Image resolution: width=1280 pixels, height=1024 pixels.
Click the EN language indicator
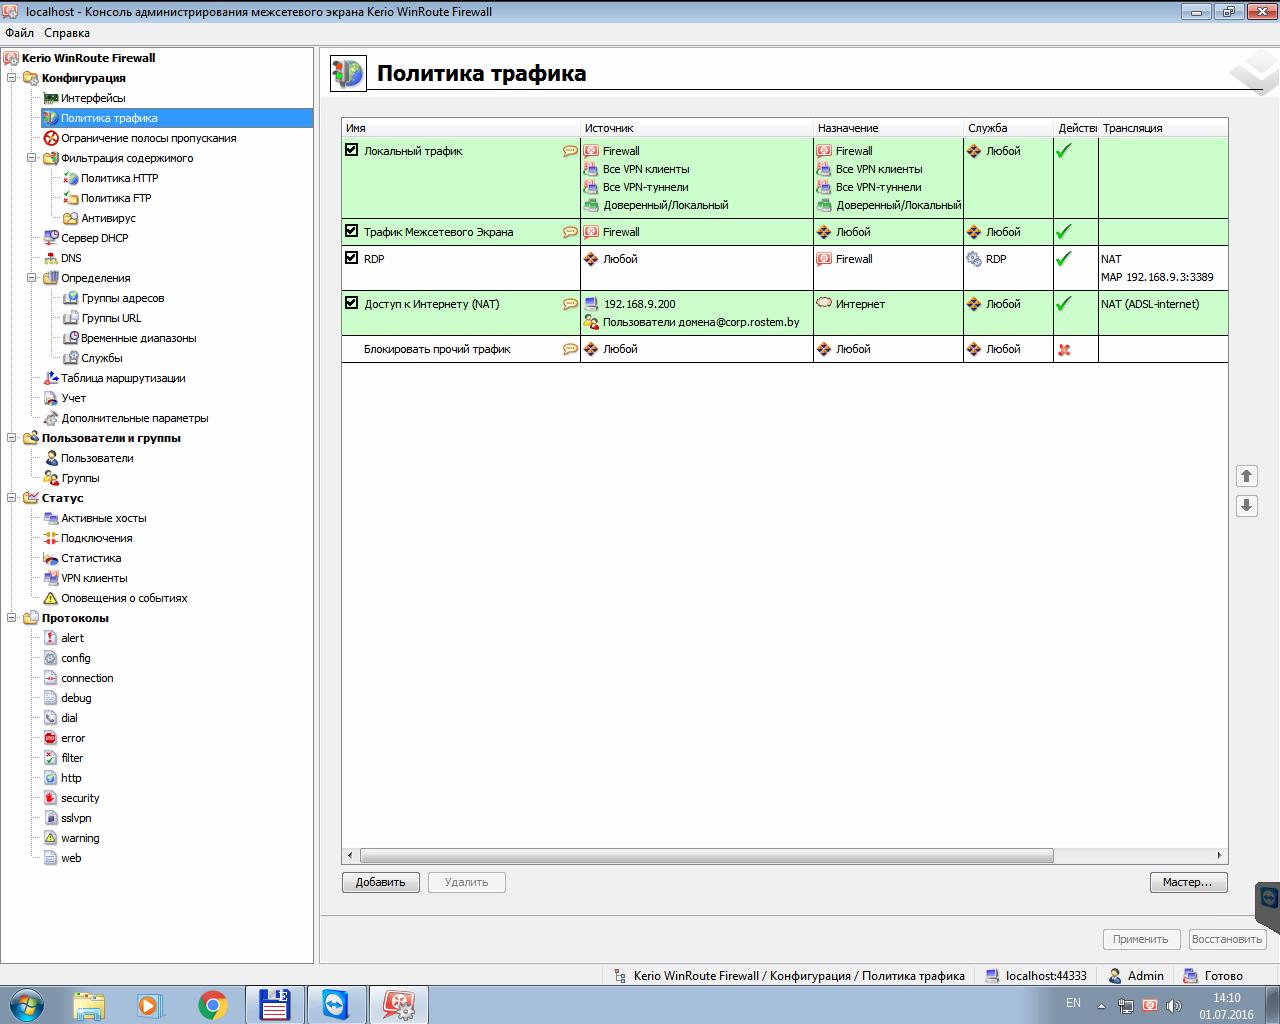pyautogui.click(x=1073, y=1002)
